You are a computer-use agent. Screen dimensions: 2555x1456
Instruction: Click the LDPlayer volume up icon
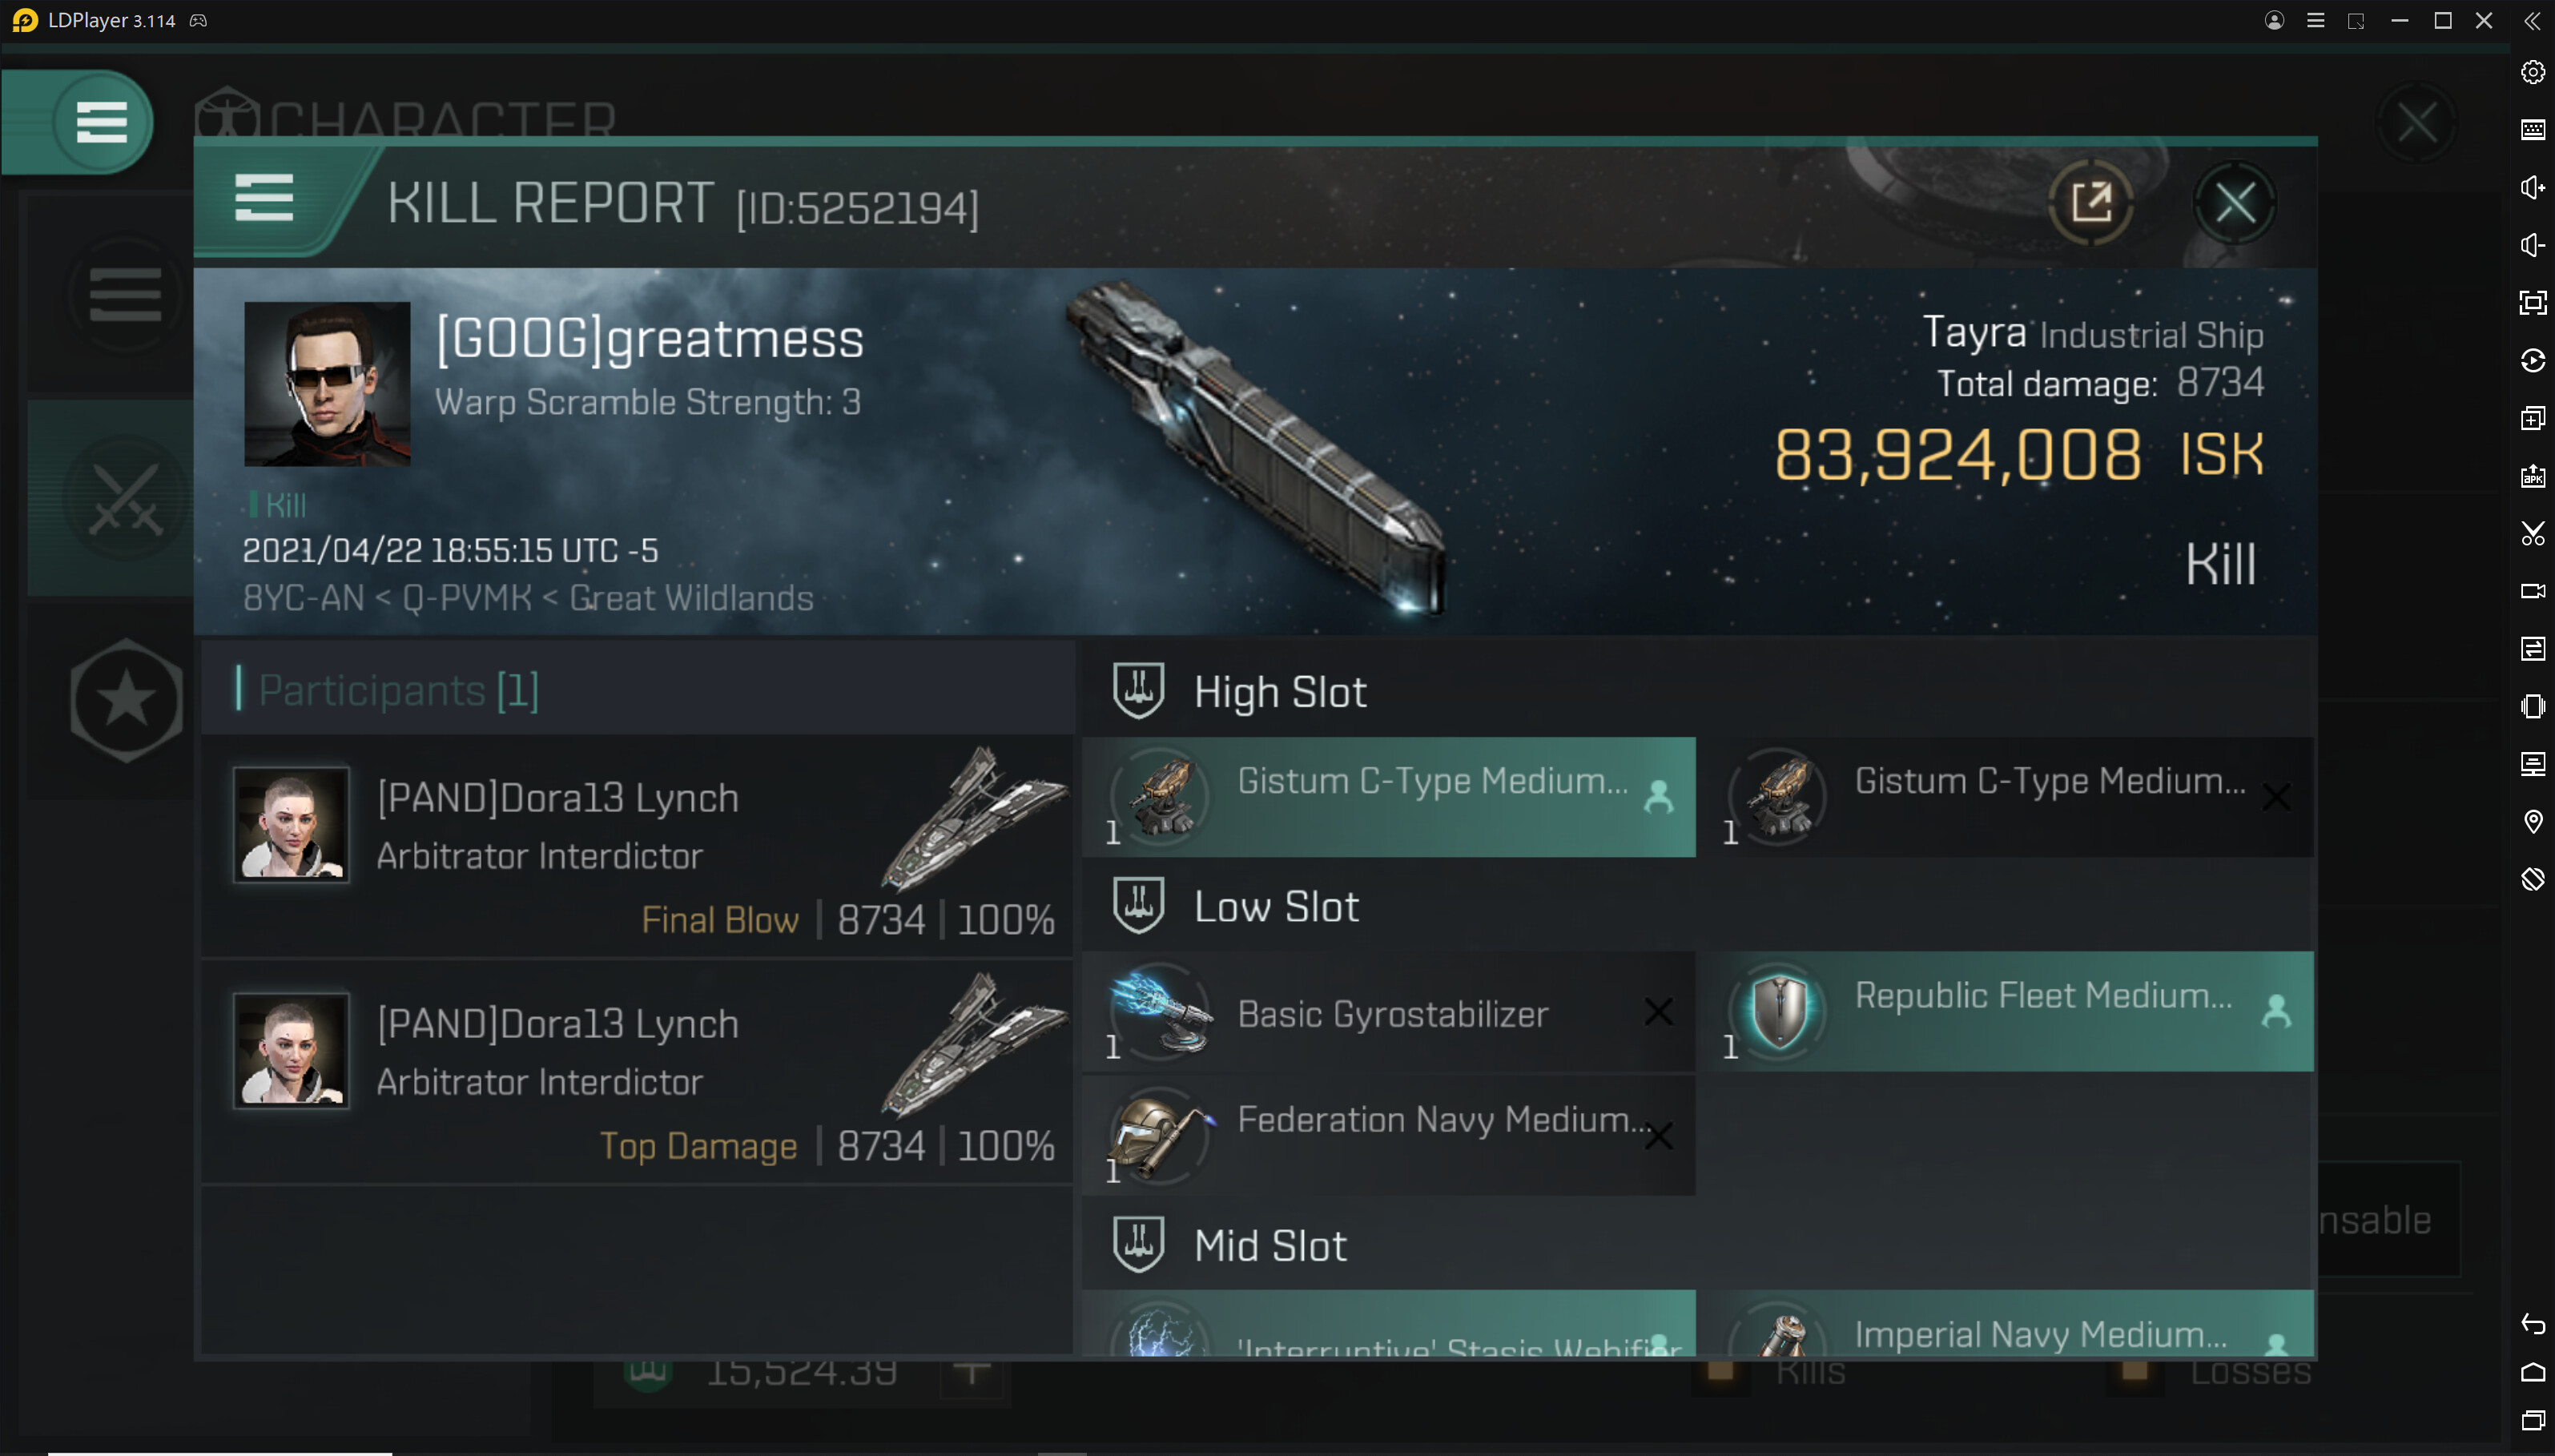coord(2532,188)
